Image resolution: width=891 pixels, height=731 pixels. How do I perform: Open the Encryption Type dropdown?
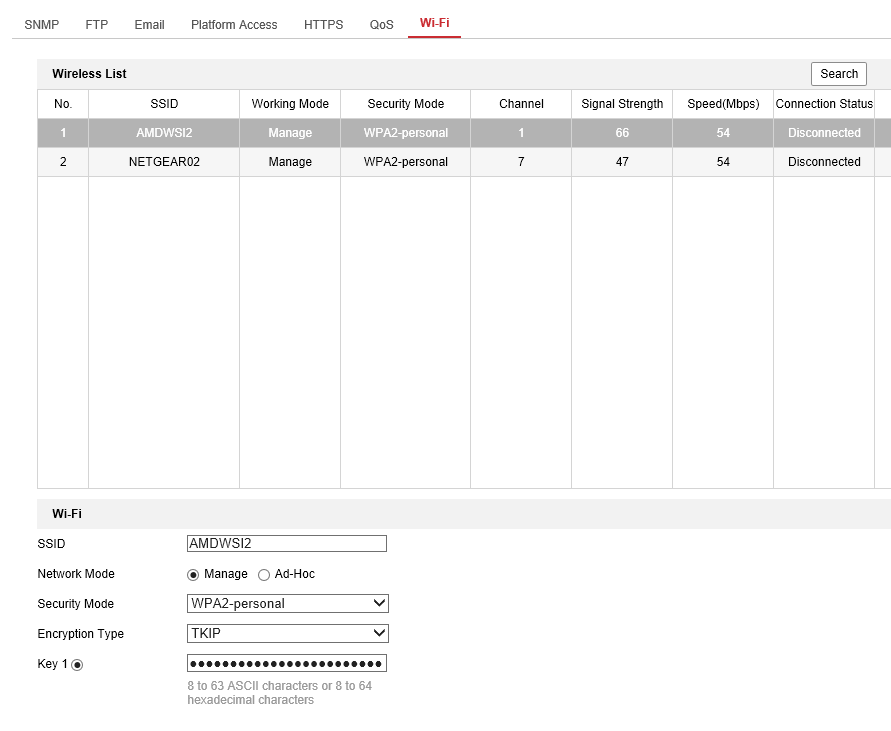tap(287, 634)
